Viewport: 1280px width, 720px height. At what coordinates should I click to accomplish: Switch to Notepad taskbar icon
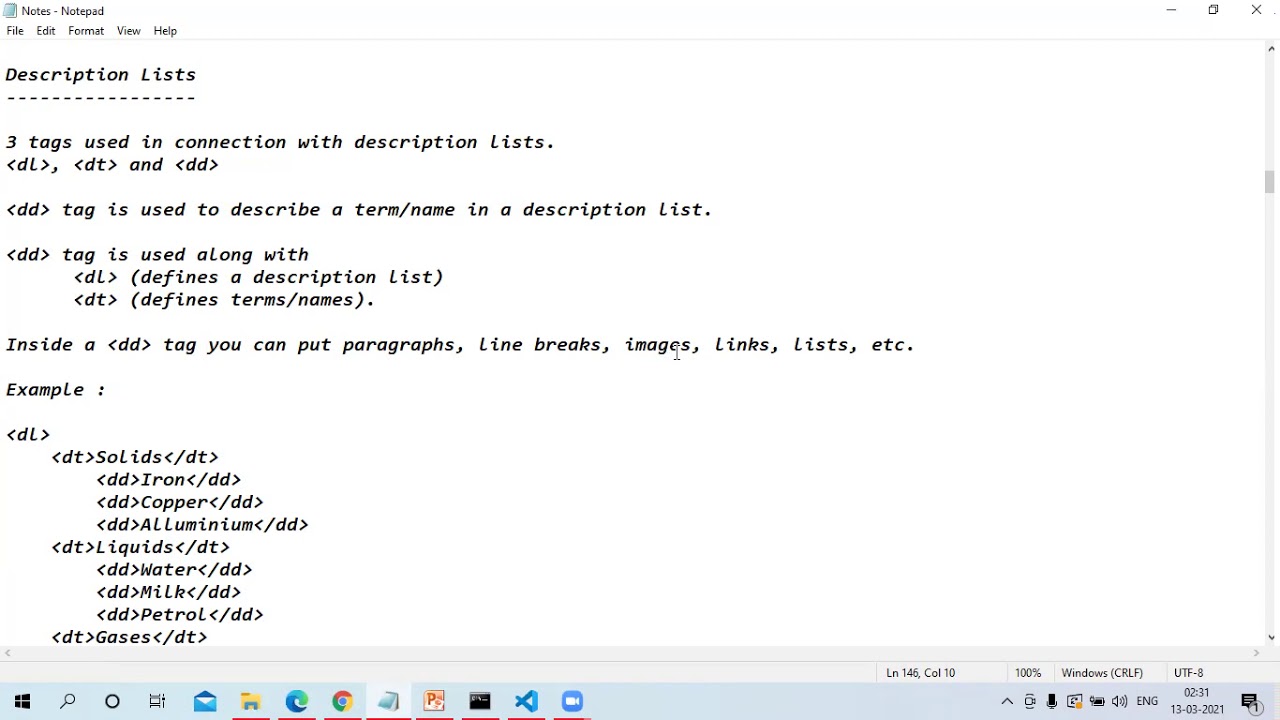pyautogui.click(x=388, y=701)
